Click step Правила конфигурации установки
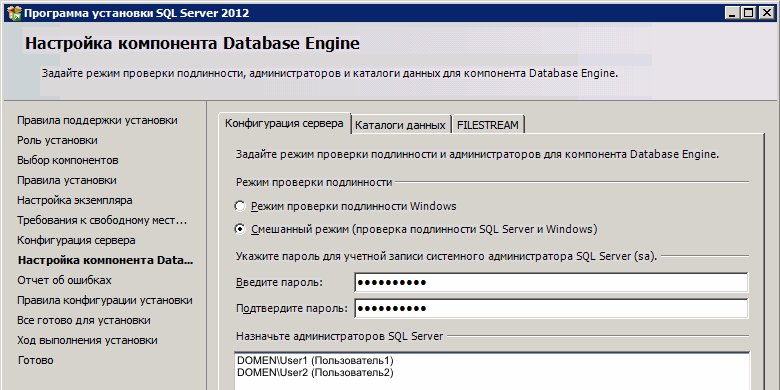The height and width of the screenshot is (390, 780). click(105, 300)
